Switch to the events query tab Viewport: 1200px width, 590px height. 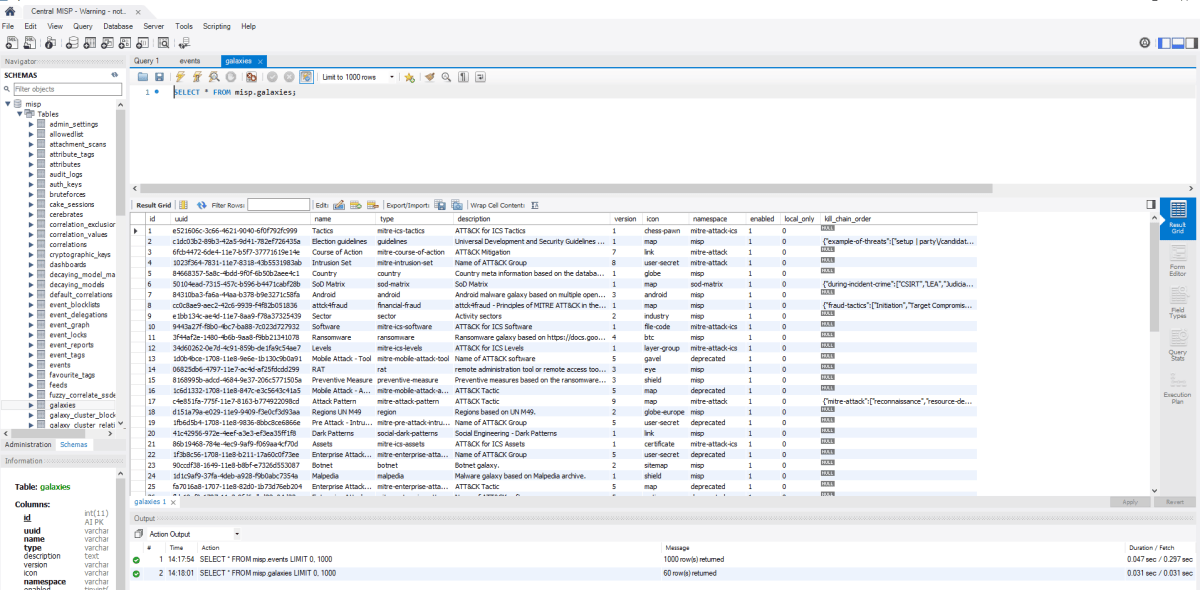[190, 60]
